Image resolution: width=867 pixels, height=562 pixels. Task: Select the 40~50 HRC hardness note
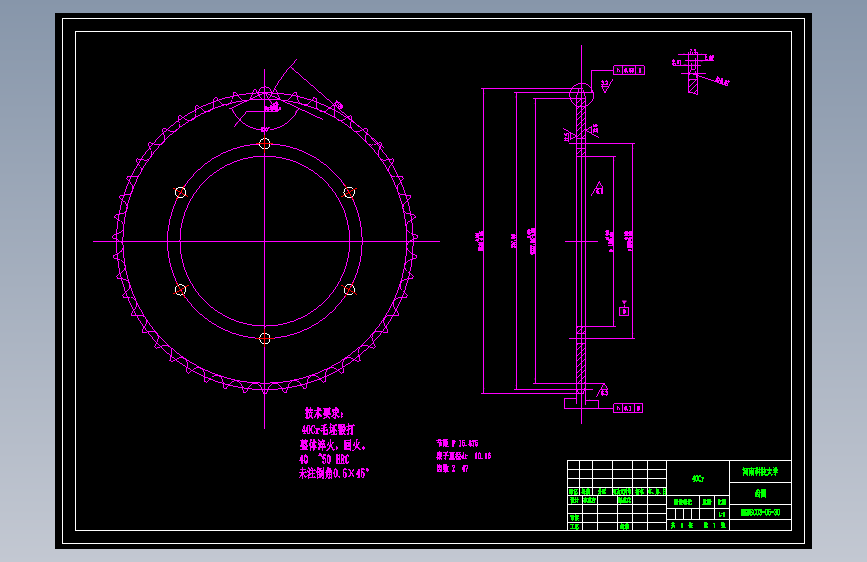[324, 459]
